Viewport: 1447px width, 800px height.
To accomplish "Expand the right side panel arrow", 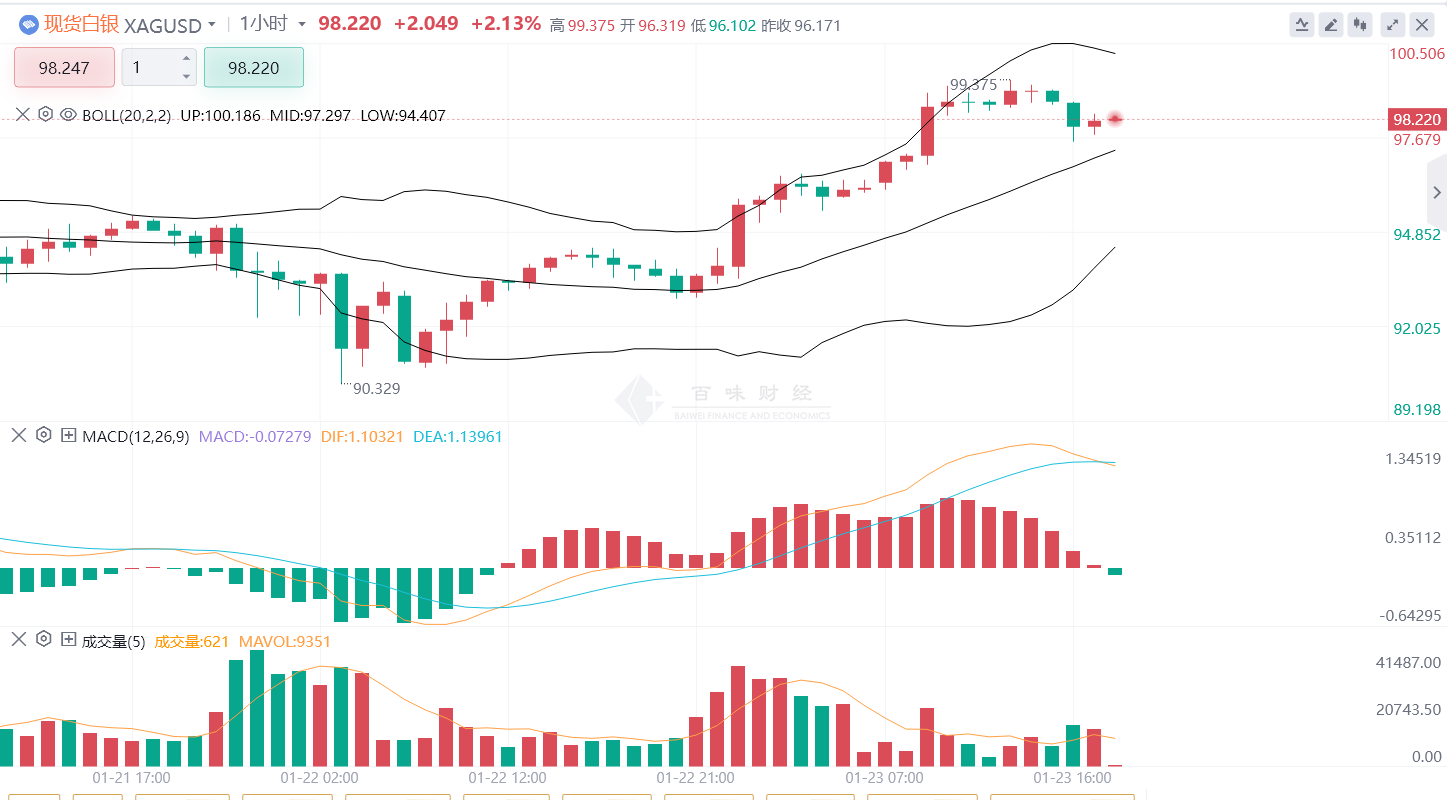I will pyautogui.click(x=1437, y=193).
